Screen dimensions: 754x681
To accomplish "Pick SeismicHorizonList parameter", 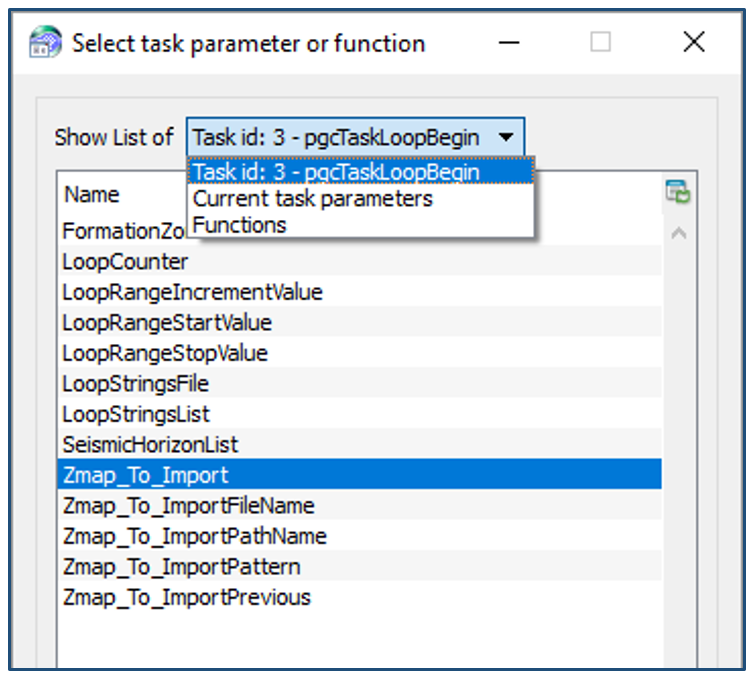I will pyautogui.click(x=150, y=444).
